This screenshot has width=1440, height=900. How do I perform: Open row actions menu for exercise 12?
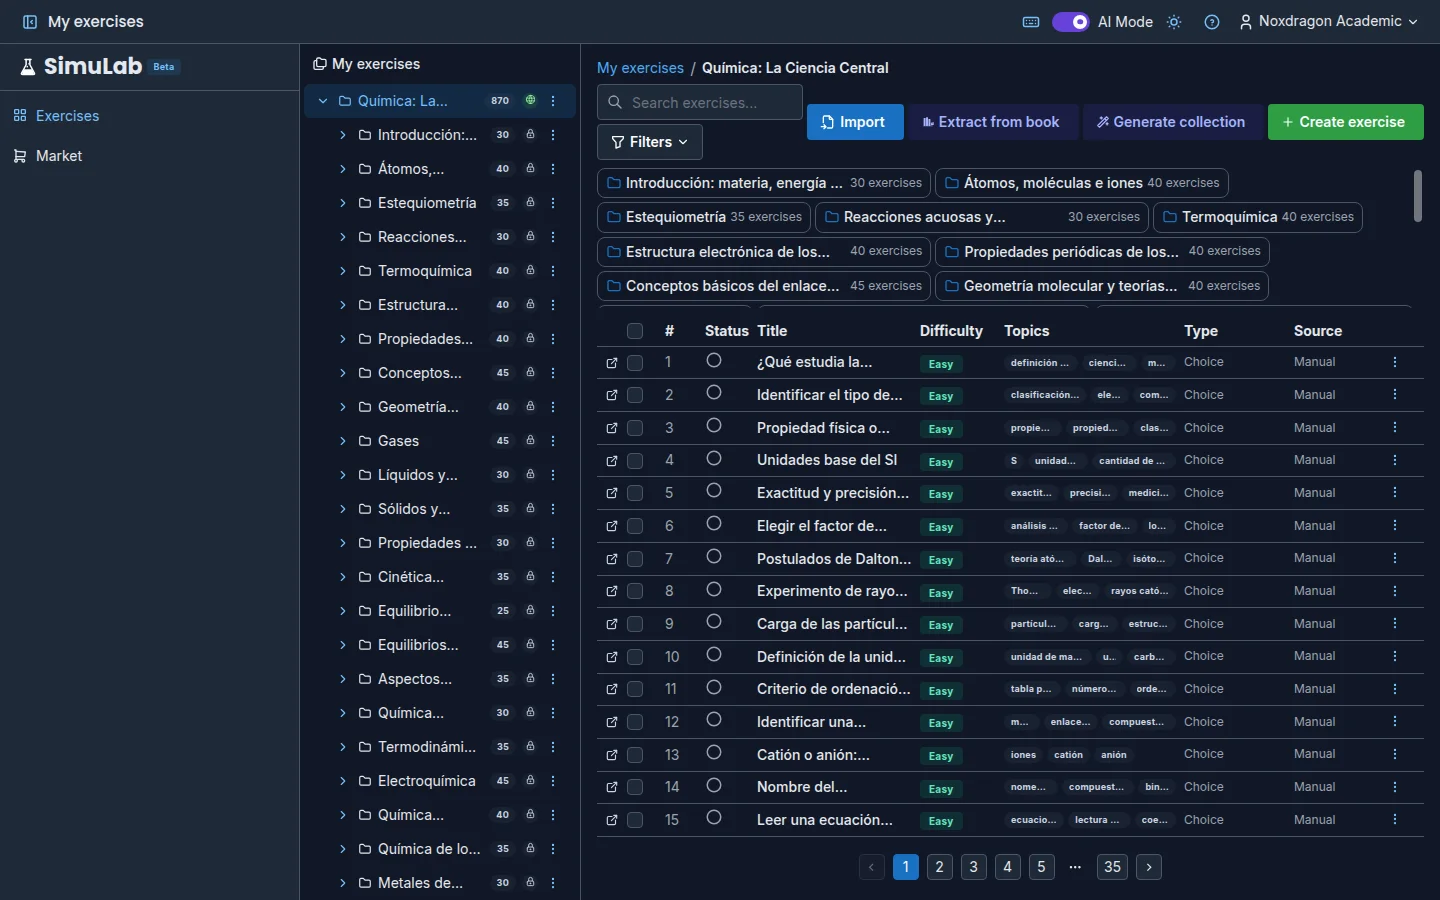[x=1395, y=722]
